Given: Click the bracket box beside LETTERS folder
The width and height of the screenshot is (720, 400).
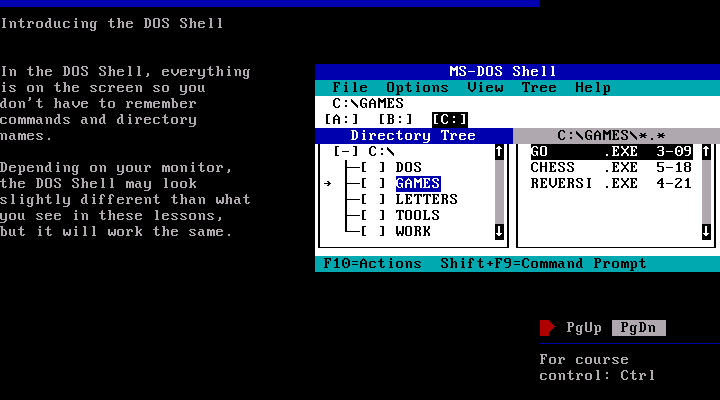Looking at the screenshot, I should [373, 199].
